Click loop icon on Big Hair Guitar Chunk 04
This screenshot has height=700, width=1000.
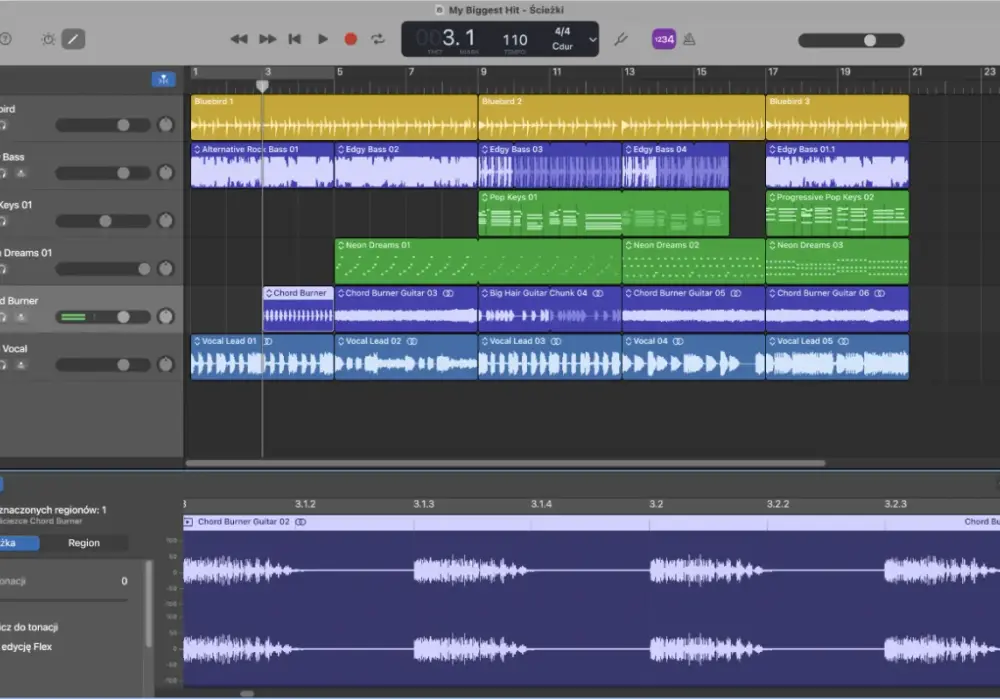pyautogui.click(x=598, y=293)
